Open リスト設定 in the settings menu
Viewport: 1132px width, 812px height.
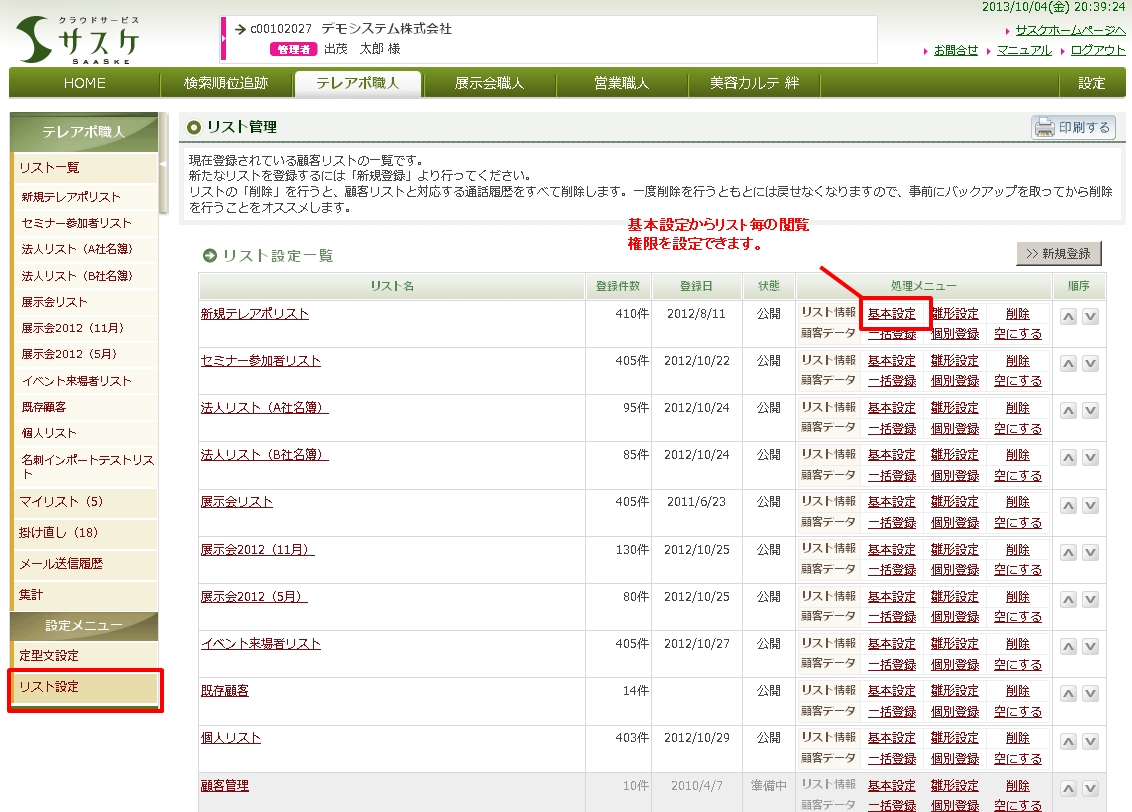click(84, 687)
